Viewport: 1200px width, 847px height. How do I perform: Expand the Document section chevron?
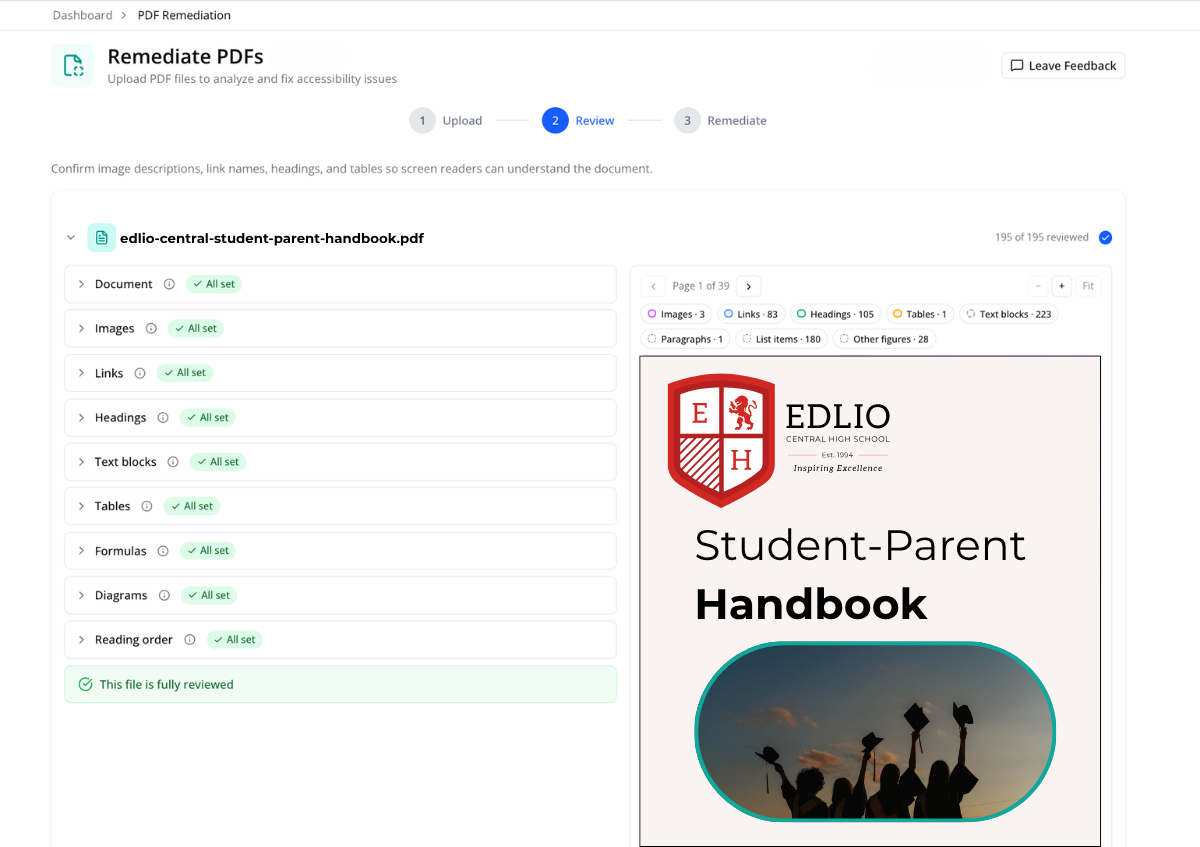82,284
